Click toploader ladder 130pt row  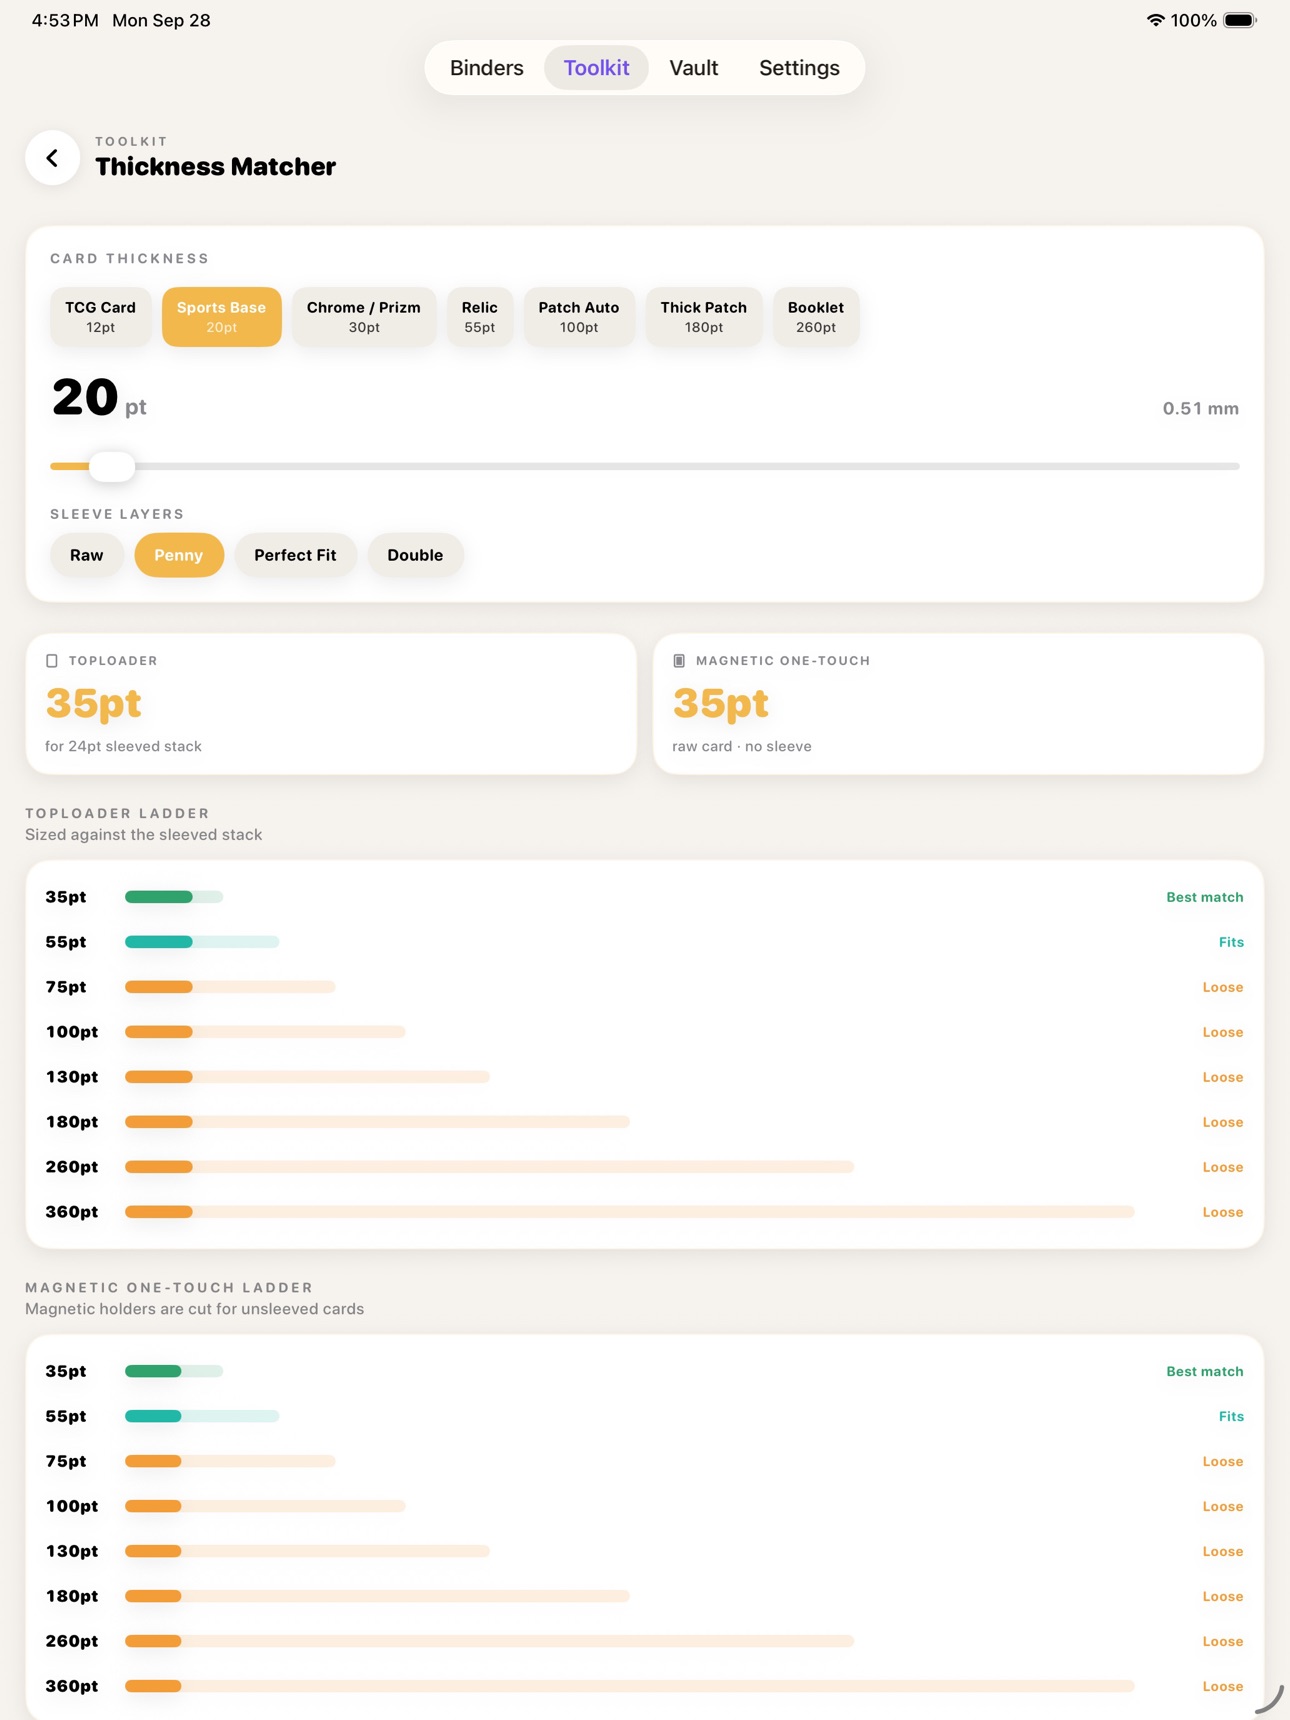tap(645, 1077)
